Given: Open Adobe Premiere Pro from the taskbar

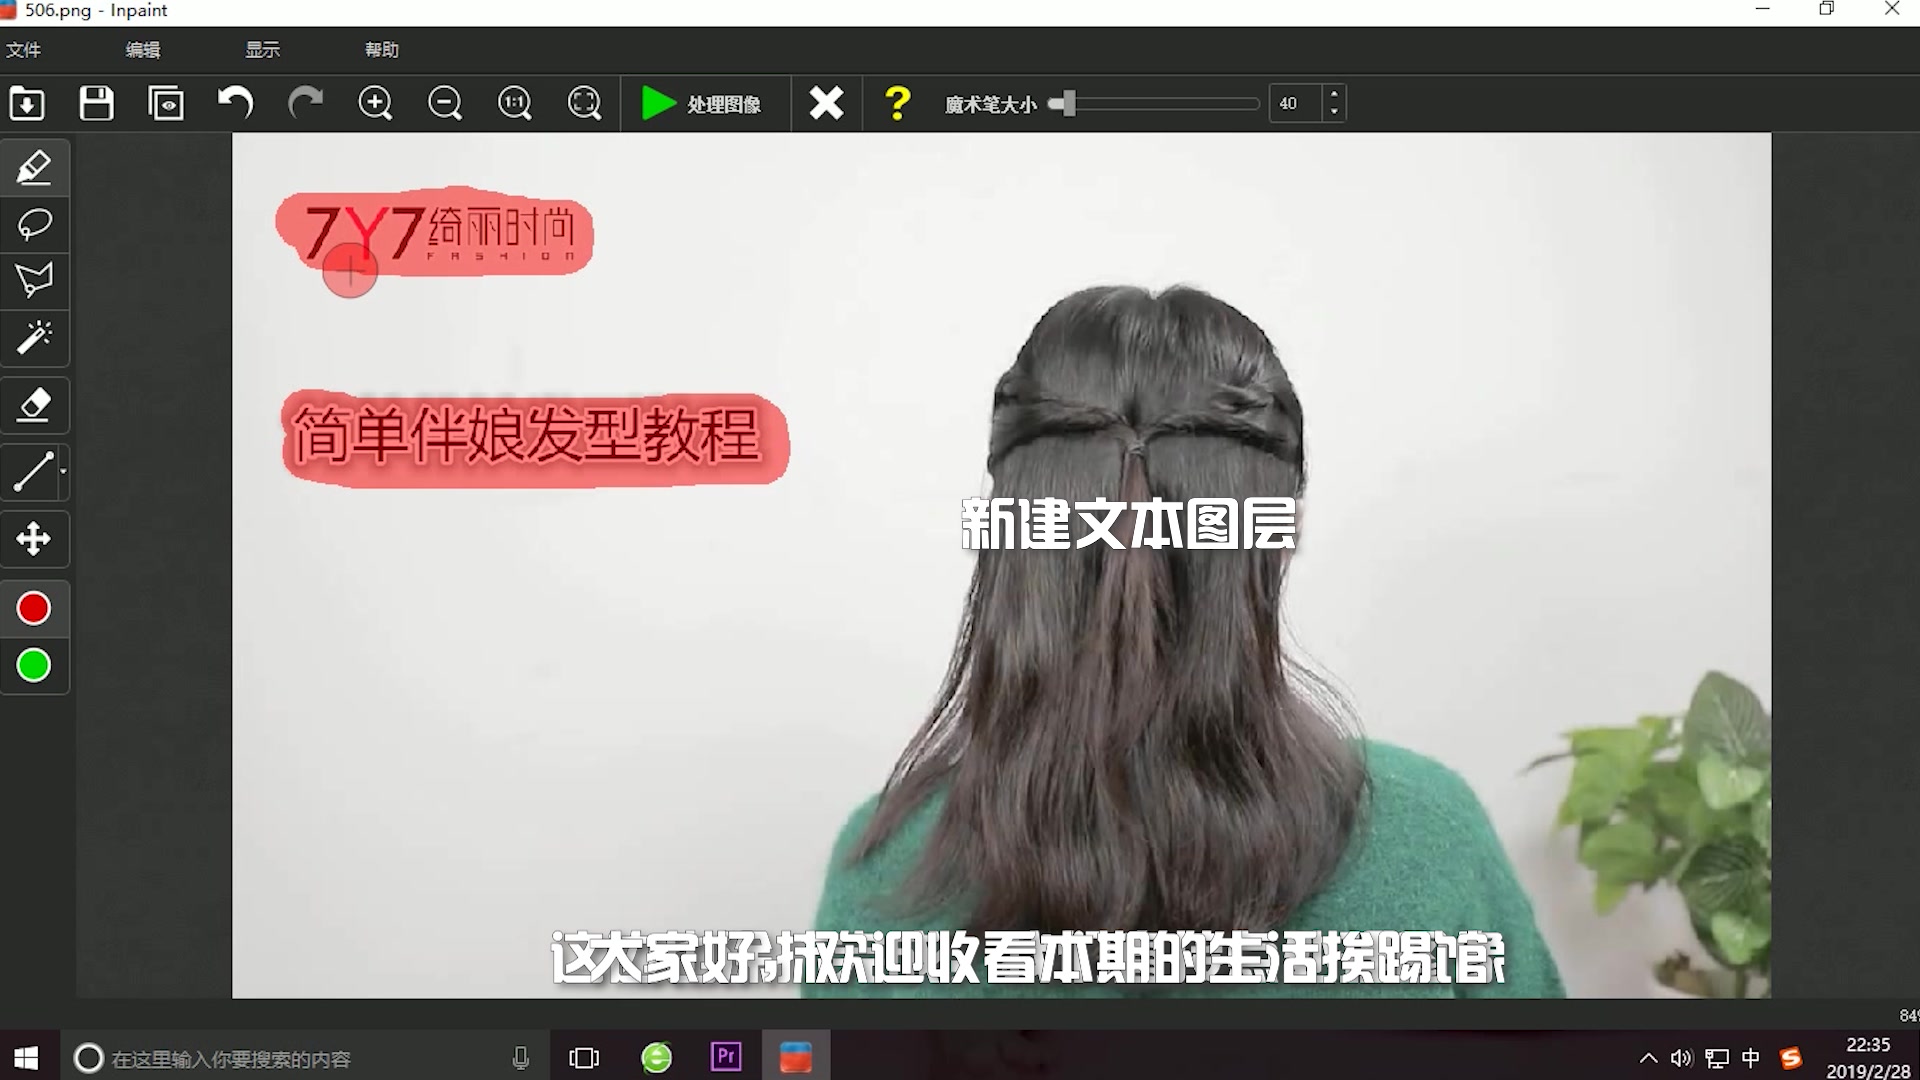Looking at the screenshot, I should pyautogui.click(x=725, y=1057).
